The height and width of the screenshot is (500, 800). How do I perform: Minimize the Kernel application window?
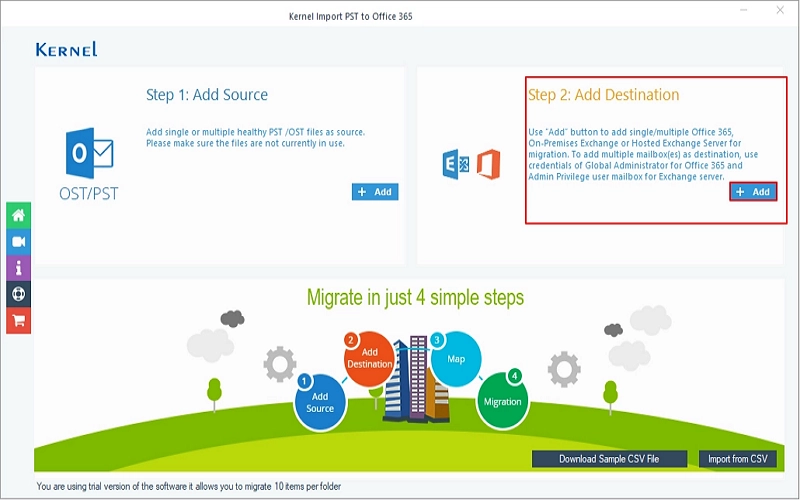click(x=744, y=10)
